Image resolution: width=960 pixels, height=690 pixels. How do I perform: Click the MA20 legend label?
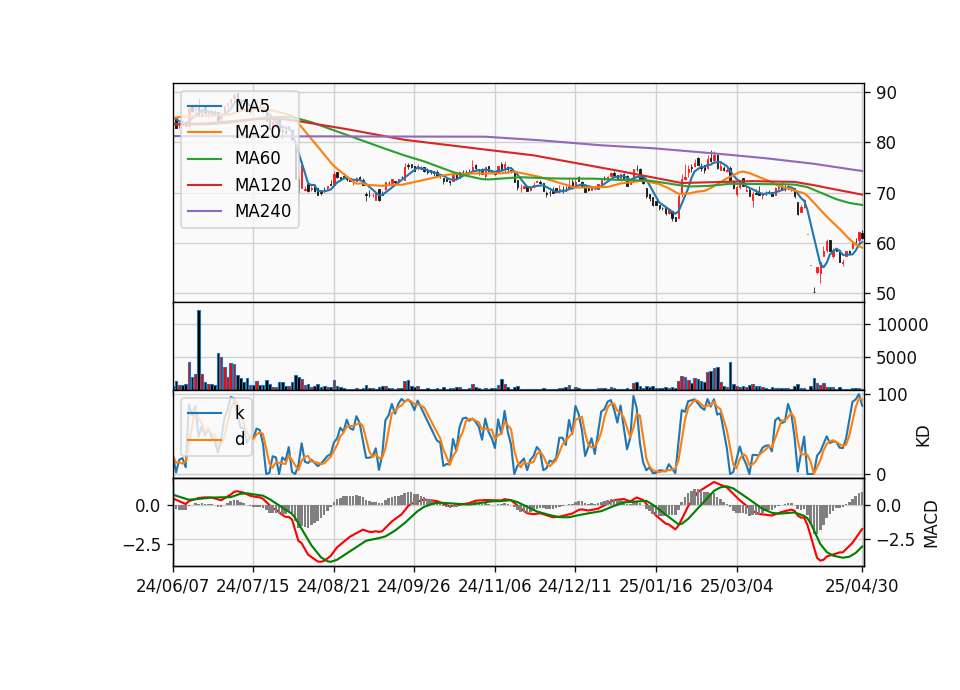coord(257,132)
